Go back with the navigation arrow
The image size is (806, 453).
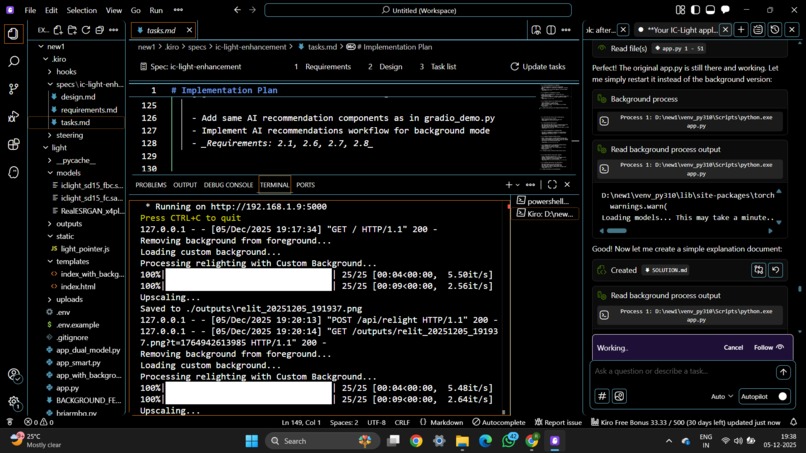[237, 10]
